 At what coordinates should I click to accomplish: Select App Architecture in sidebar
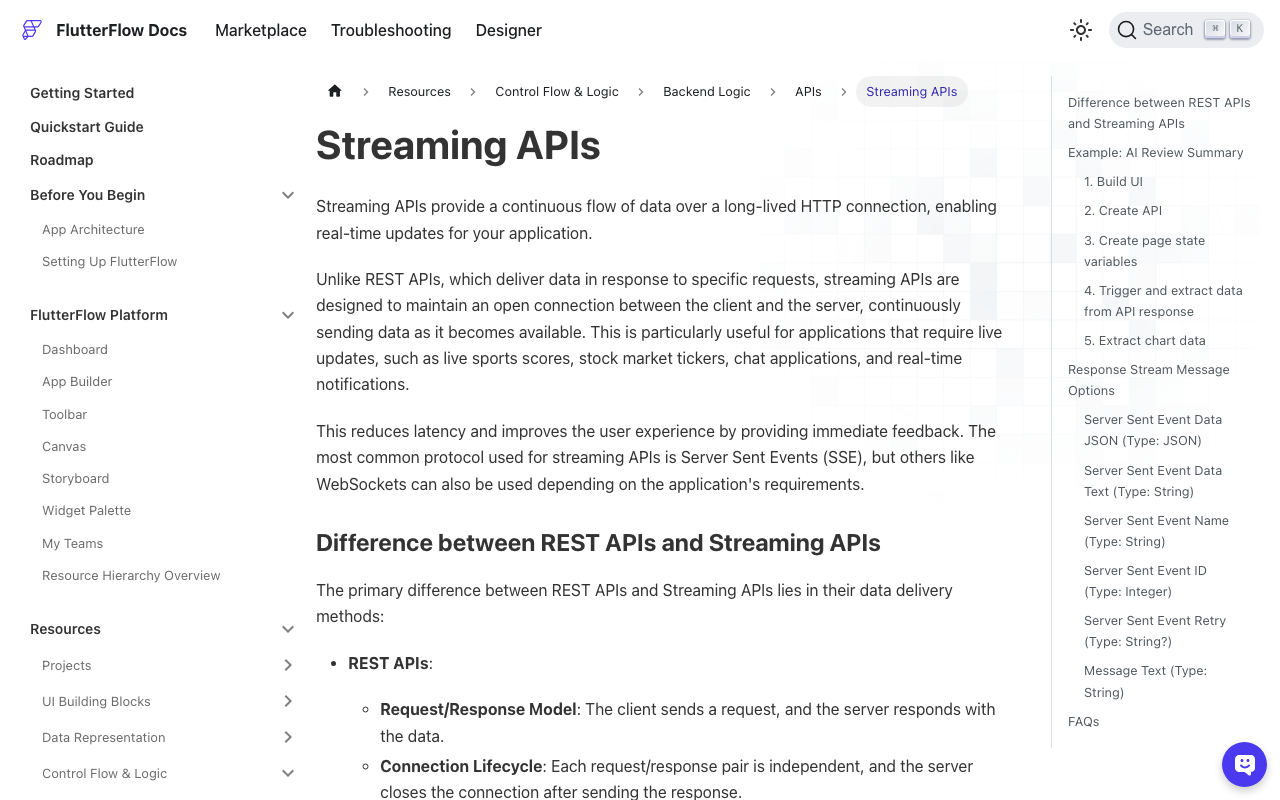point(93,229)
